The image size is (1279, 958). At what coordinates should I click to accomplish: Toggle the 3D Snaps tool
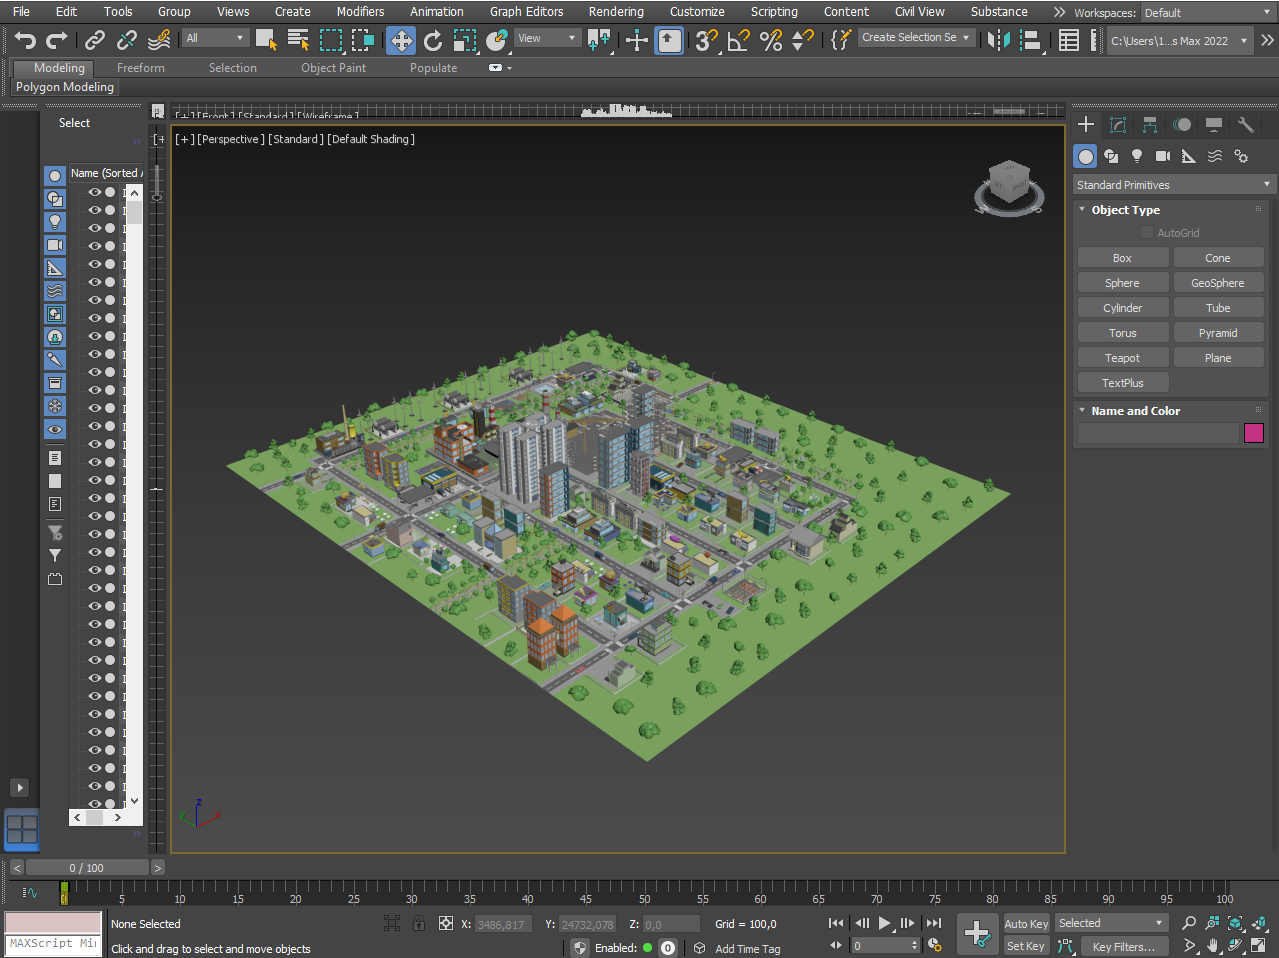click(706, 40)
